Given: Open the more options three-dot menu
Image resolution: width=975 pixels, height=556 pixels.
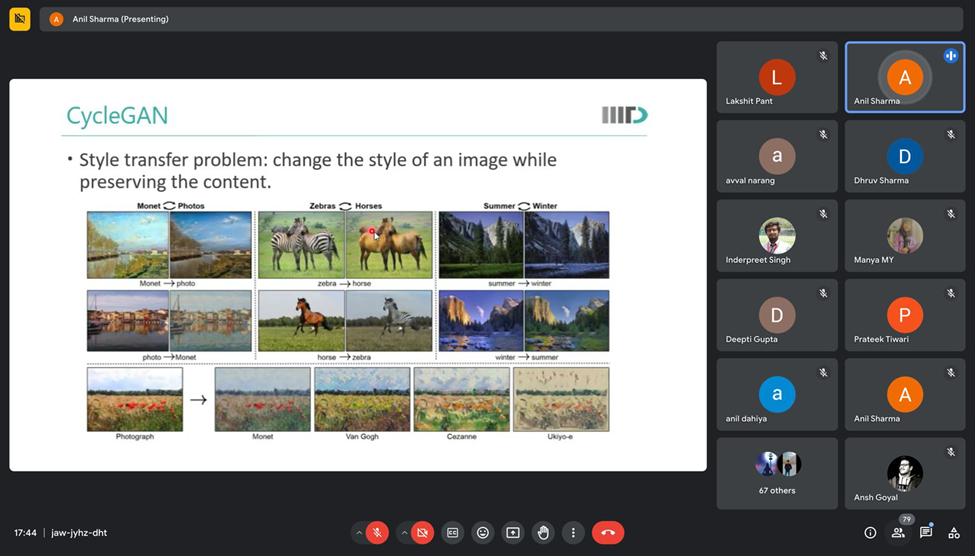Looking at the screenshot, I should (x=573, y=533).
